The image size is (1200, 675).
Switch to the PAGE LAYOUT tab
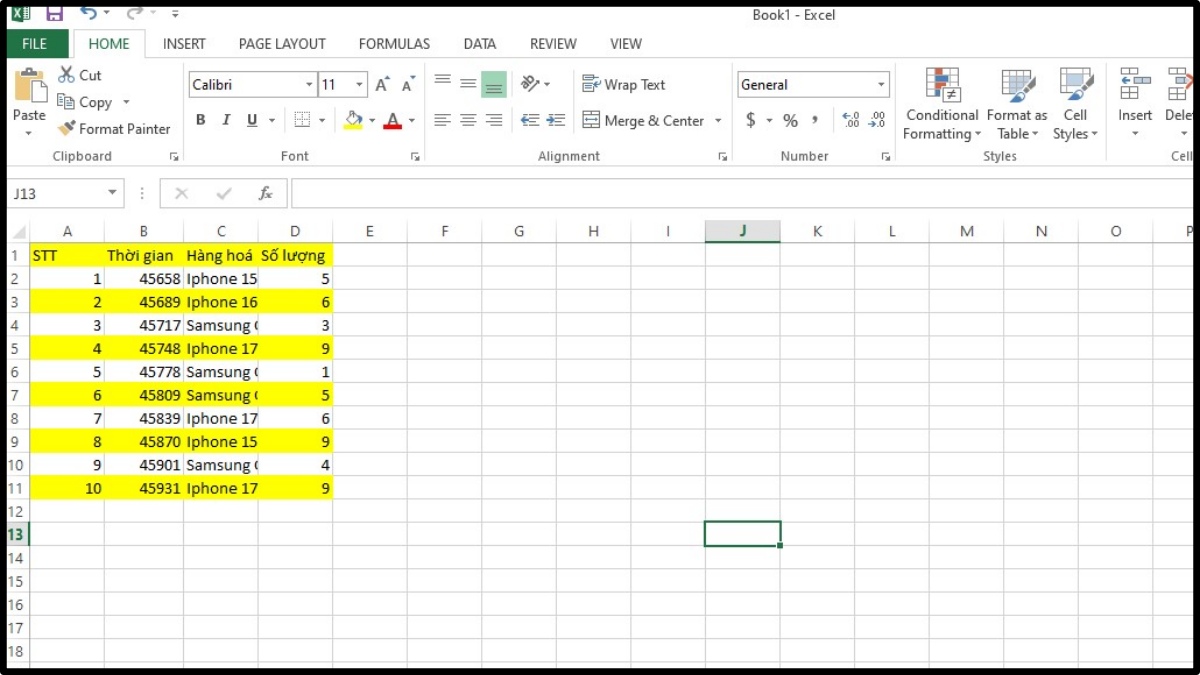click(282, 44)
